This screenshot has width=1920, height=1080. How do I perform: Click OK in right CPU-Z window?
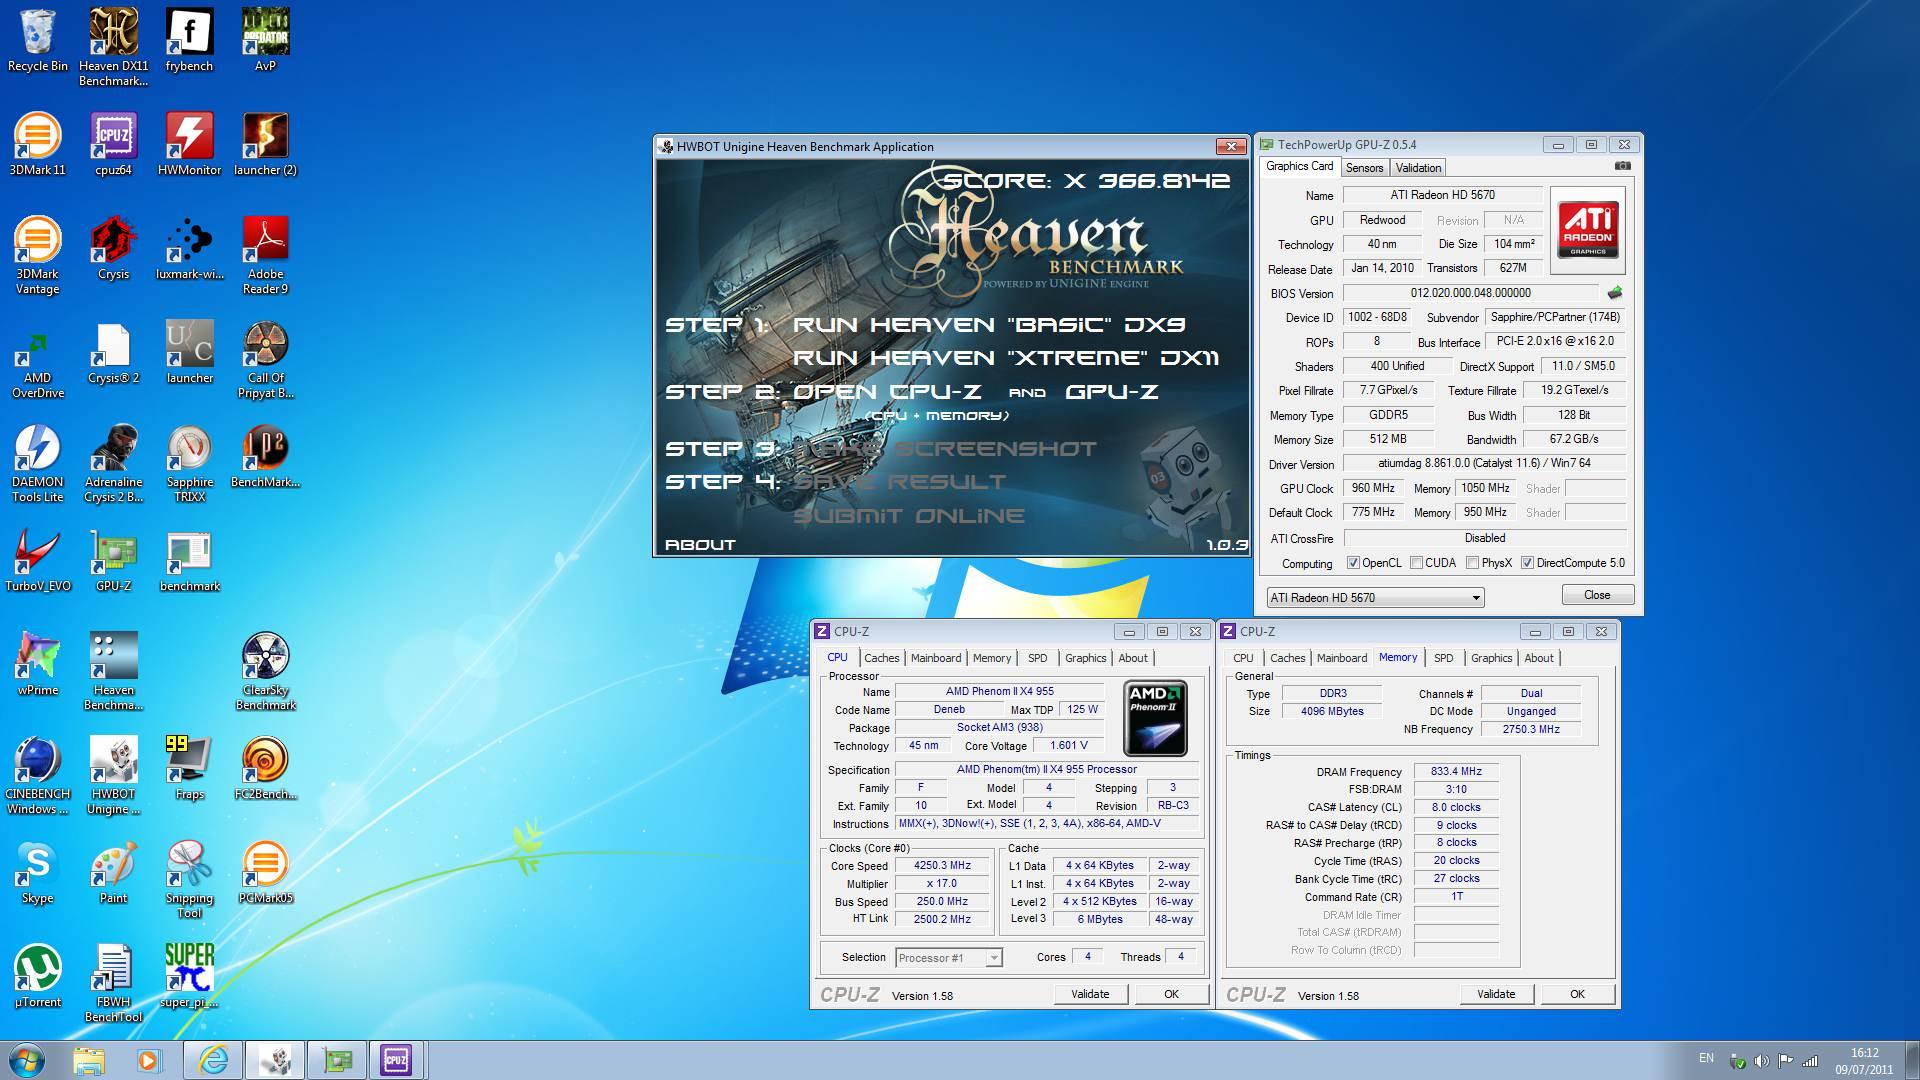click(x=1577, y=994)
